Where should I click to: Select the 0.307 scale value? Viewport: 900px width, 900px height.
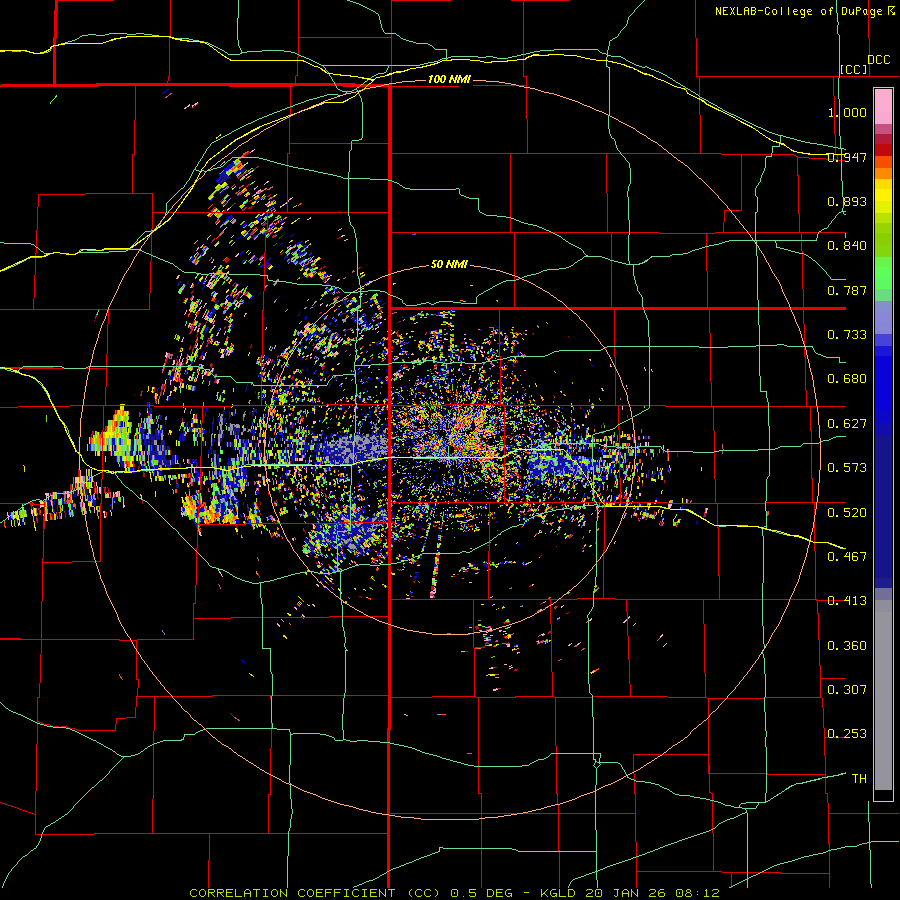847,689
